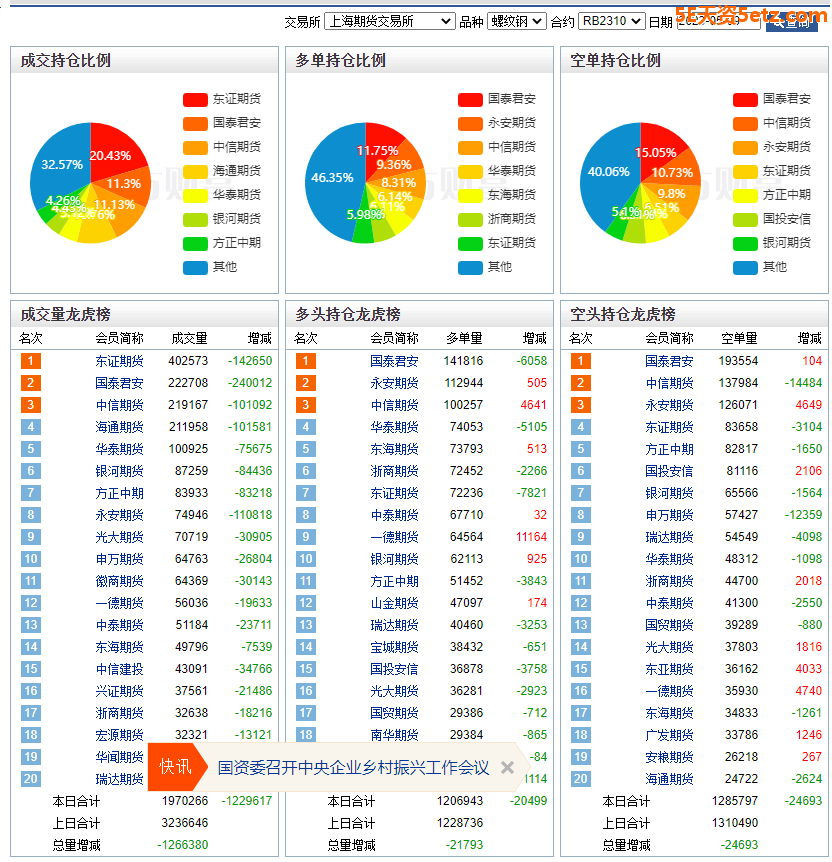Click red 东证期货 legend swatch in 成交持仓比例
Image resolution: width=832 pixels, height=862 pixels.
pos(195,100)
